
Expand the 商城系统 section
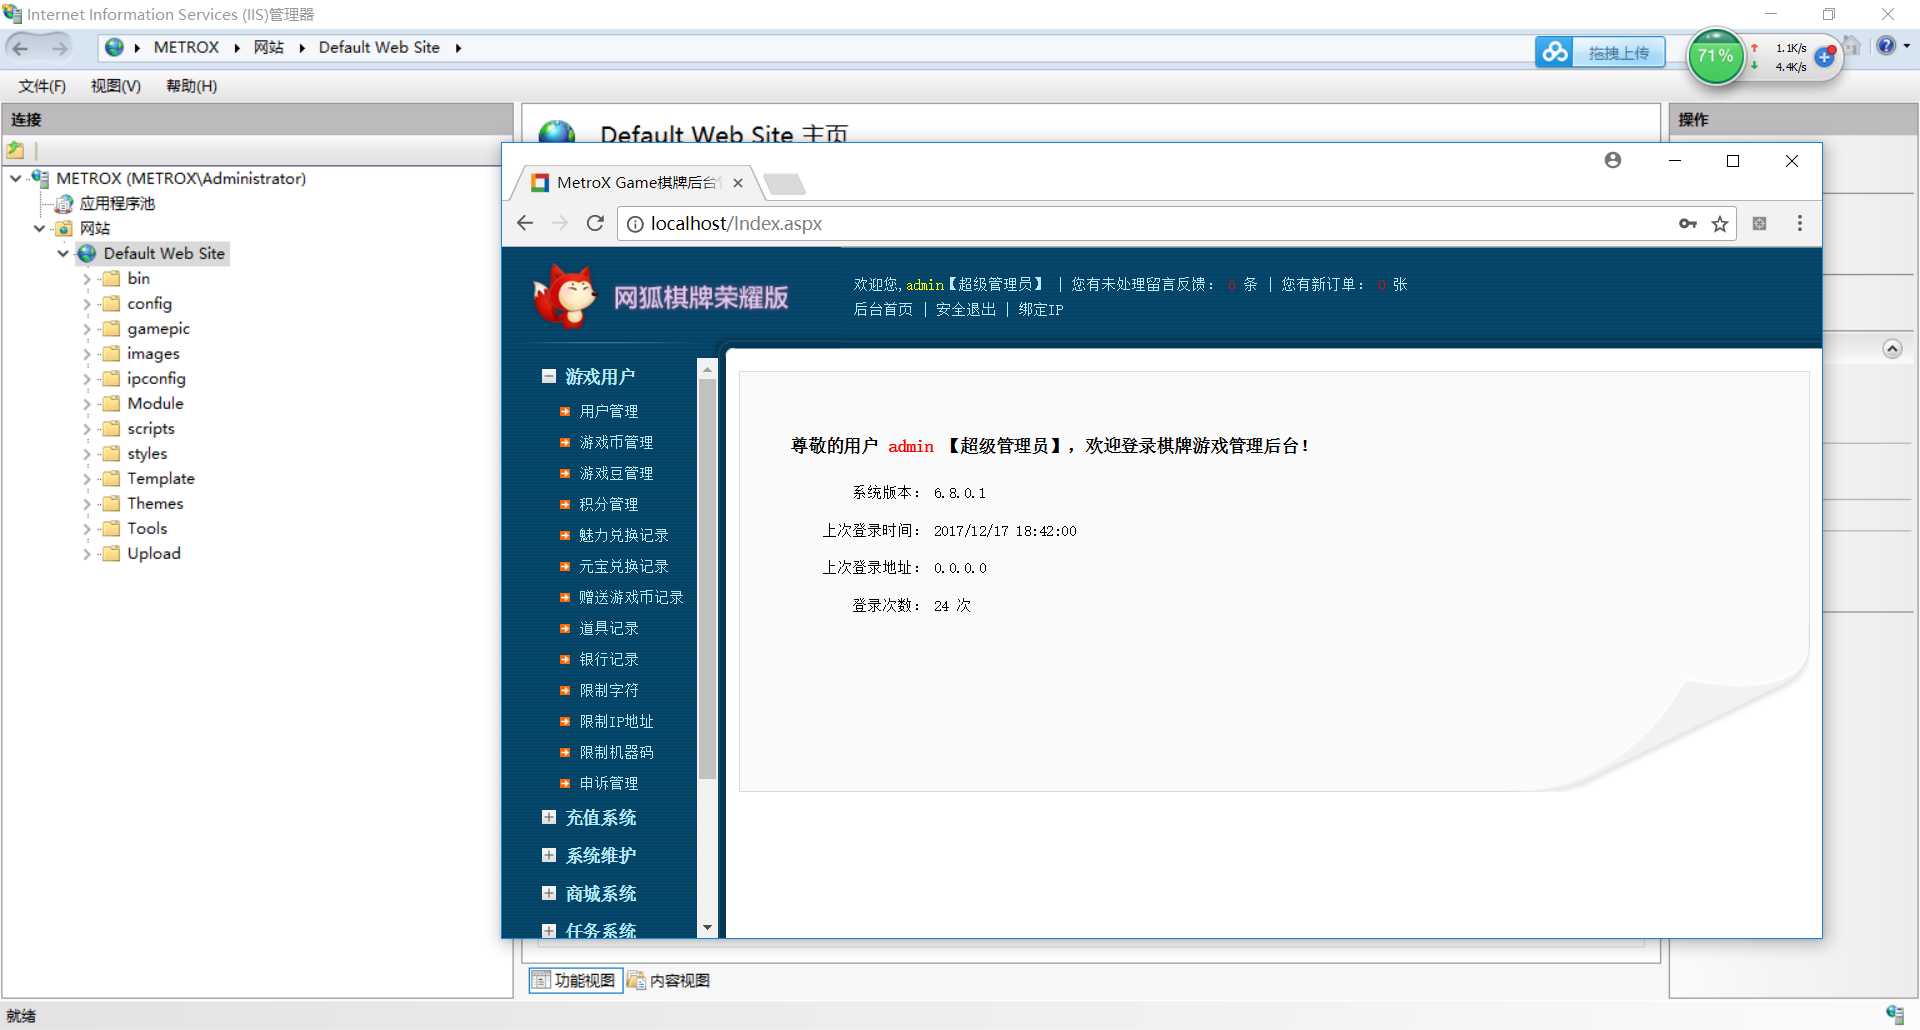point(549,893)
